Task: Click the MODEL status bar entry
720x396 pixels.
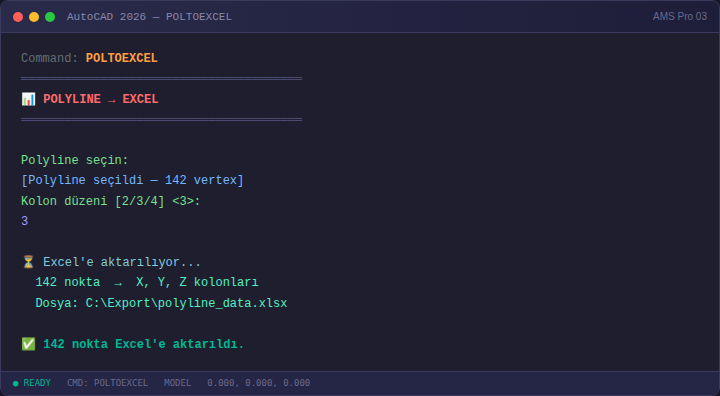Action: (x=177, y=383)
